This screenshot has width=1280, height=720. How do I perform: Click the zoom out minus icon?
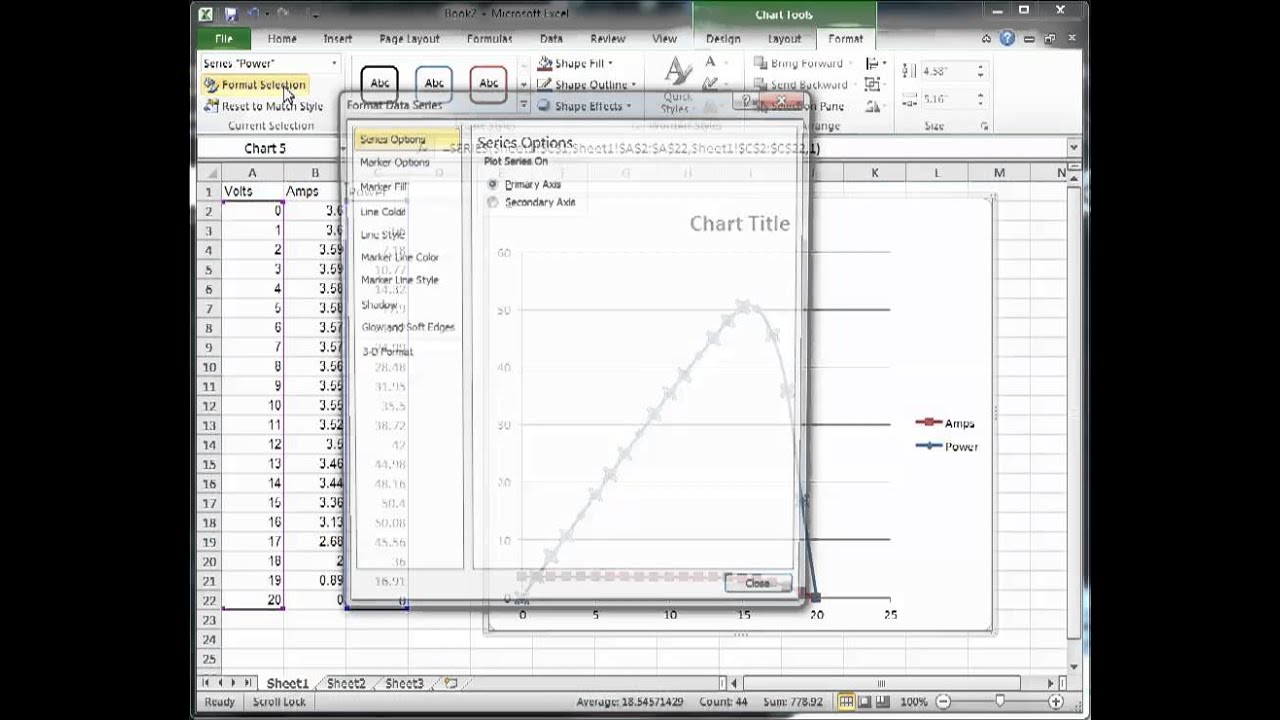pyautogui.click(x=943, y=702)
